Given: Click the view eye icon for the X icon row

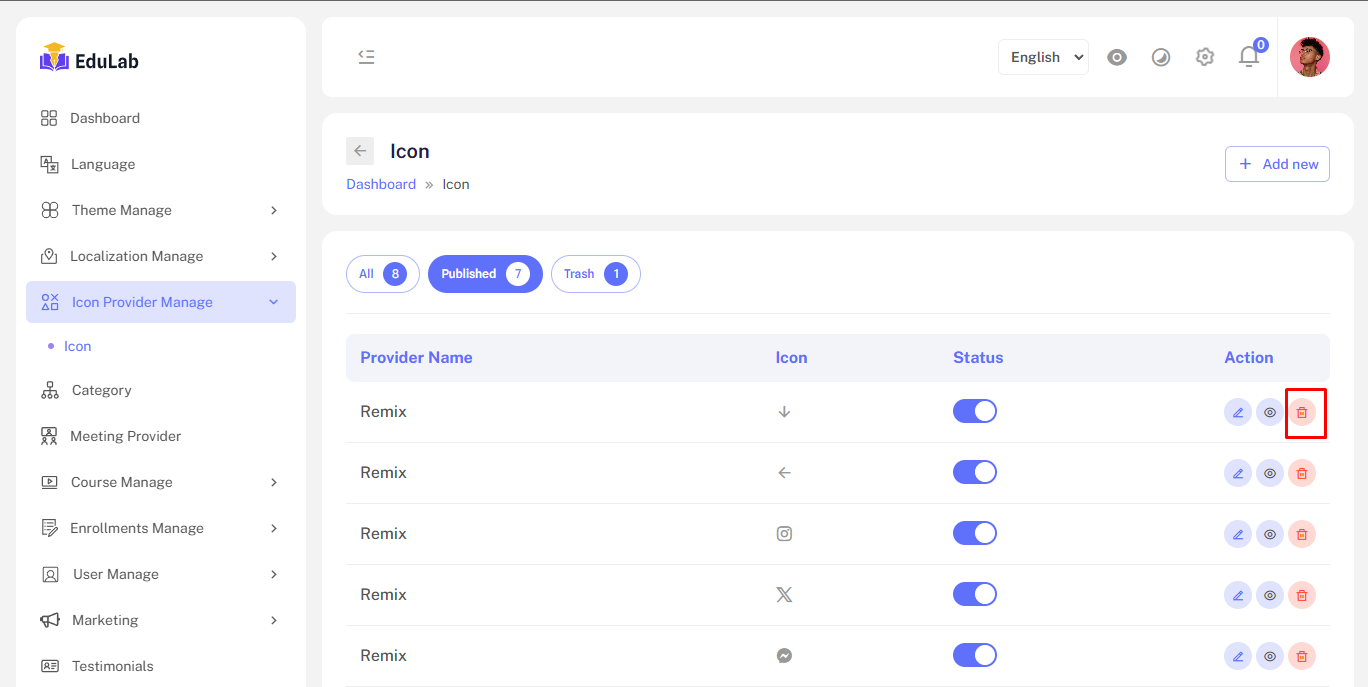Looking at the screenshot, I should click(1269, 595).
